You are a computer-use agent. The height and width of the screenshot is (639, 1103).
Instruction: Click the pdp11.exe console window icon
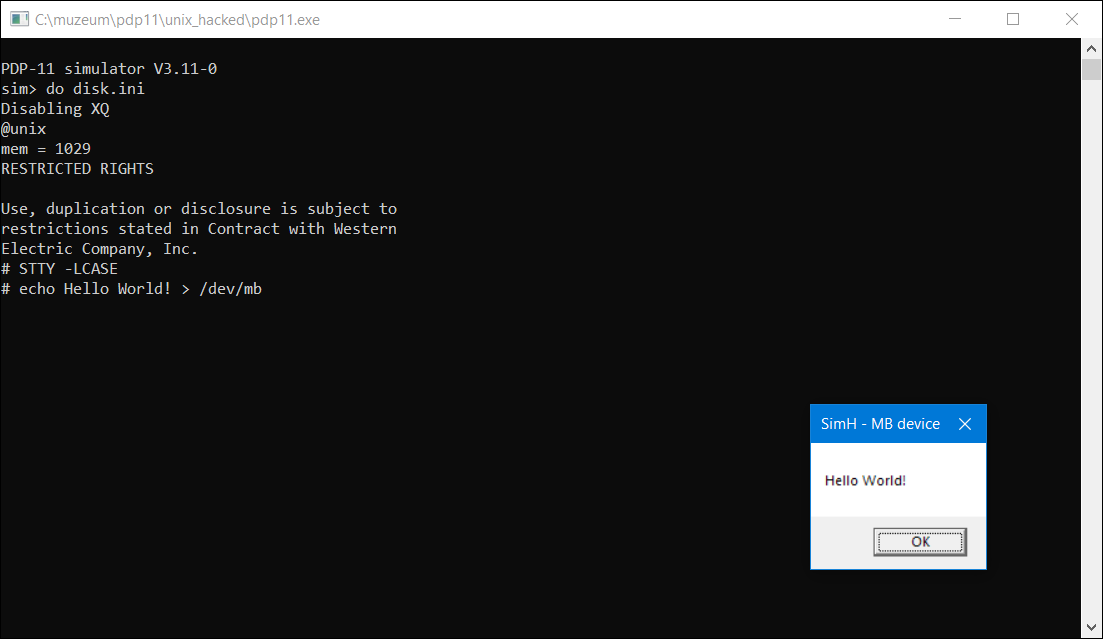click(x=19, y=20)
